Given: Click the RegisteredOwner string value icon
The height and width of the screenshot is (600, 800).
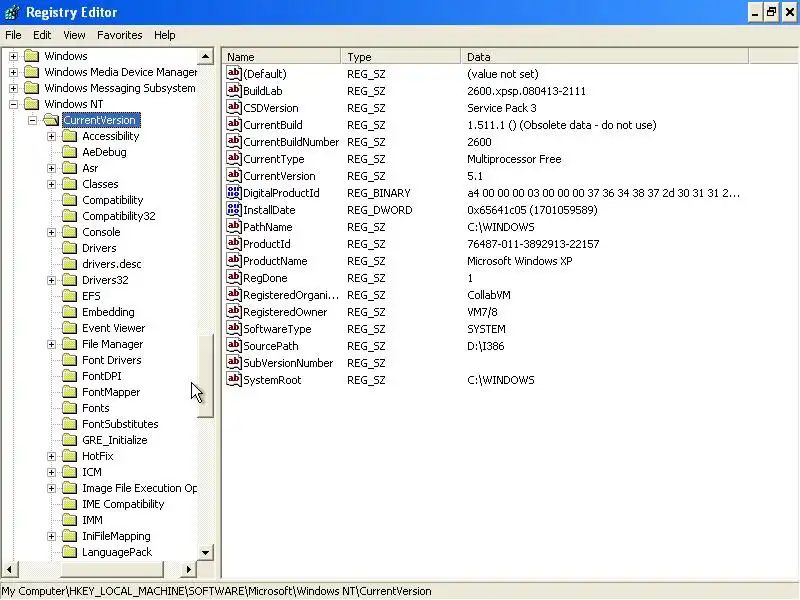Looking at the screenshot, I should pos(234,311).
